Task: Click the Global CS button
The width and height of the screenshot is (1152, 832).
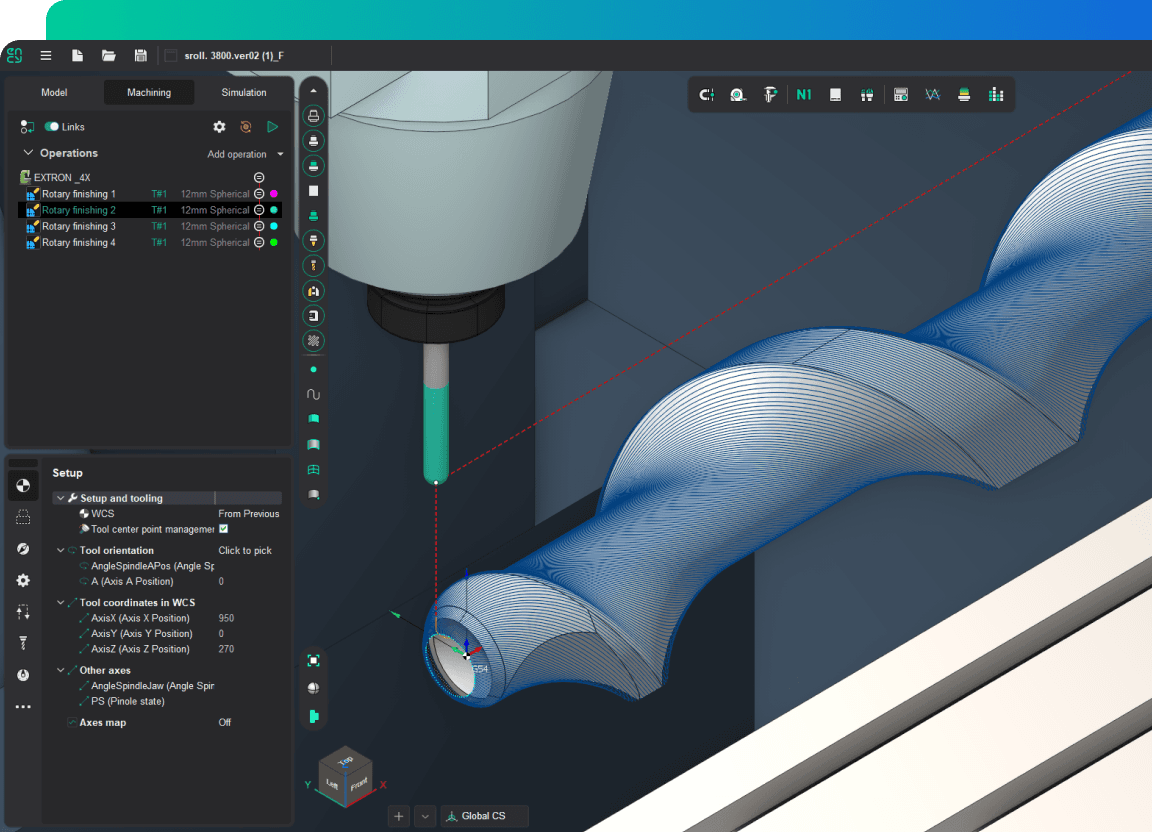Action: click(484, 816)
